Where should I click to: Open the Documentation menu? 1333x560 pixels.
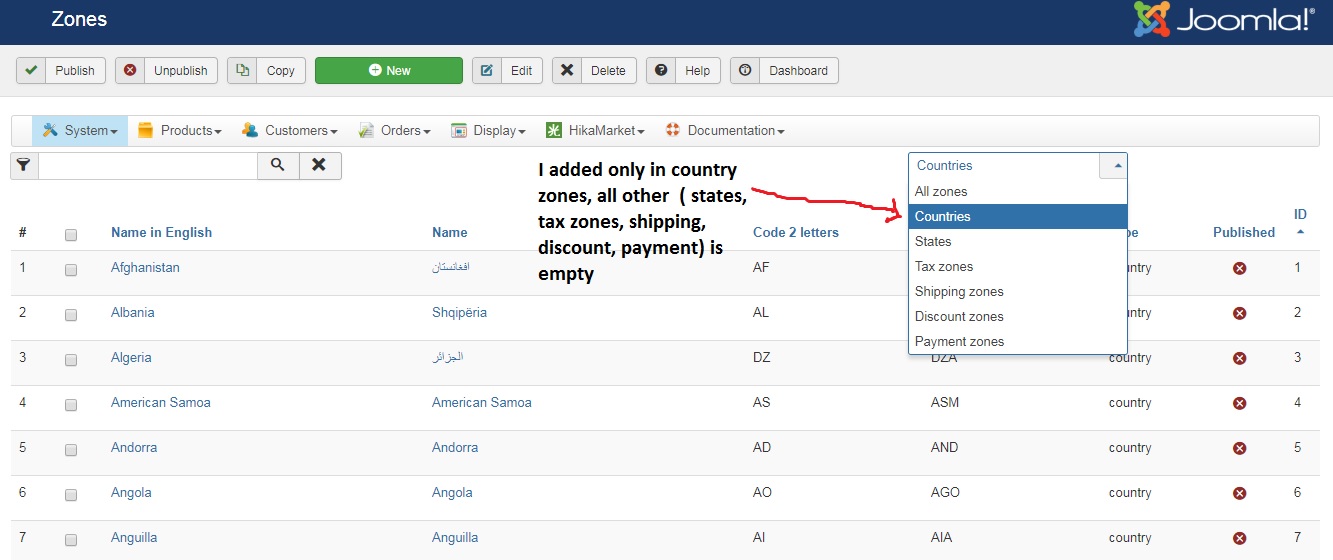coord(725,131)
